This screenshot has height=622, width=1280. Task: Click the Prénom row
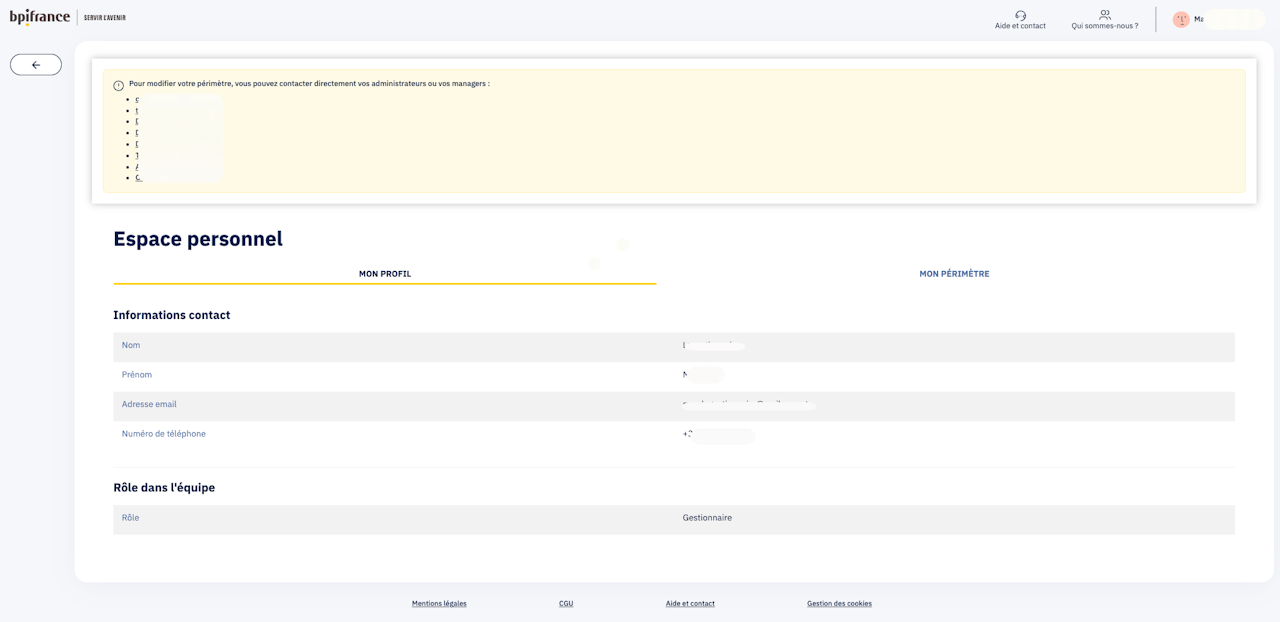tap(674, 375)
